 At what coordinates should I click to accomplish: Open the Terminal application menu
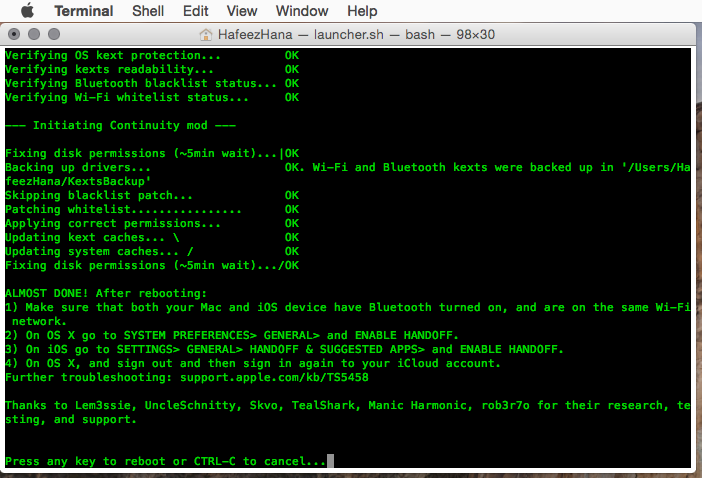pyautogui.click(x=84, y=11)
